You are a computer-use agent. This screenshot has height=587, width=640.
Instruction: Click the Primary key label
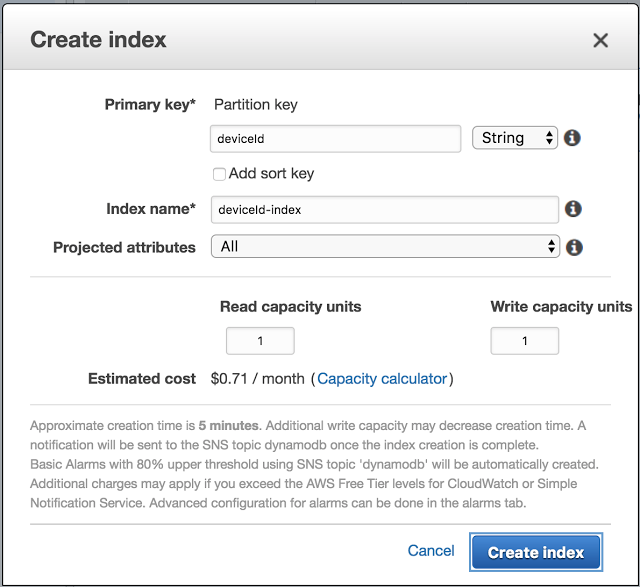pos(150,104)
